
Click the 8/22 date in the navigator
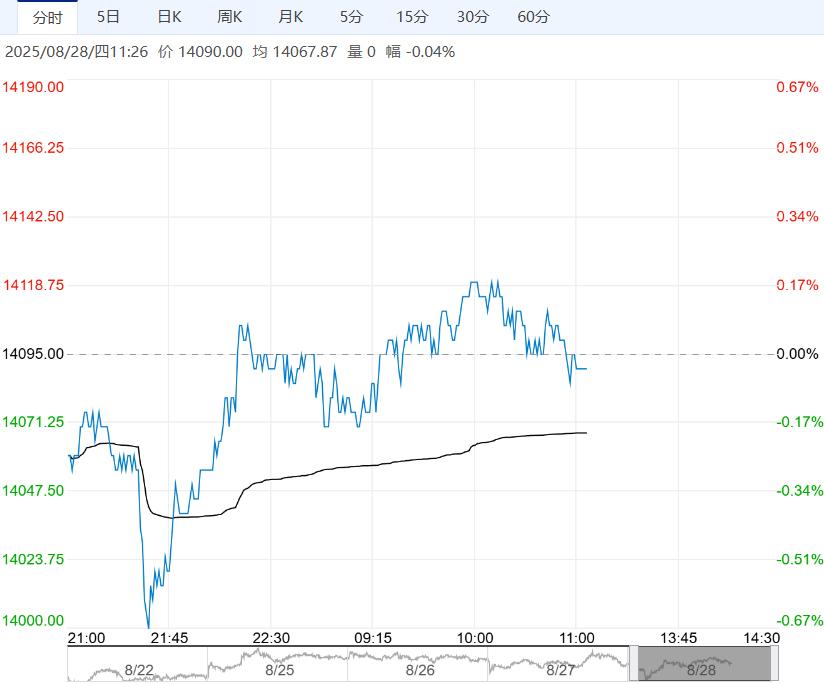point(139,670)
